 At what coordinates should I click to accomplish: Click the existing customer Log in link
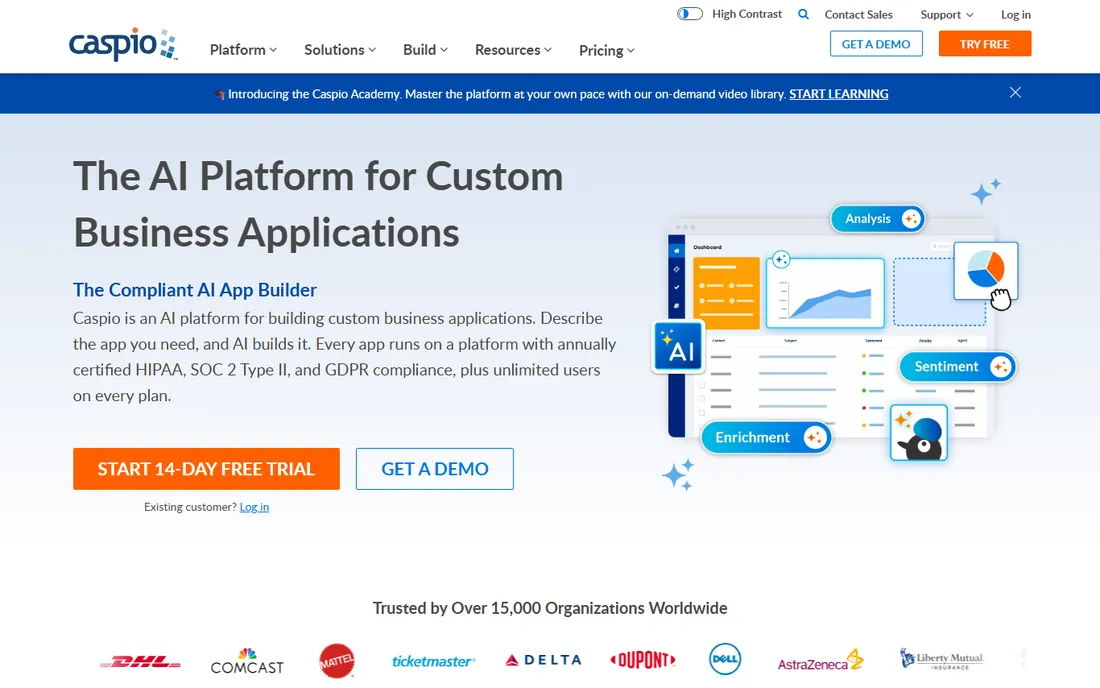click(254, 507)
